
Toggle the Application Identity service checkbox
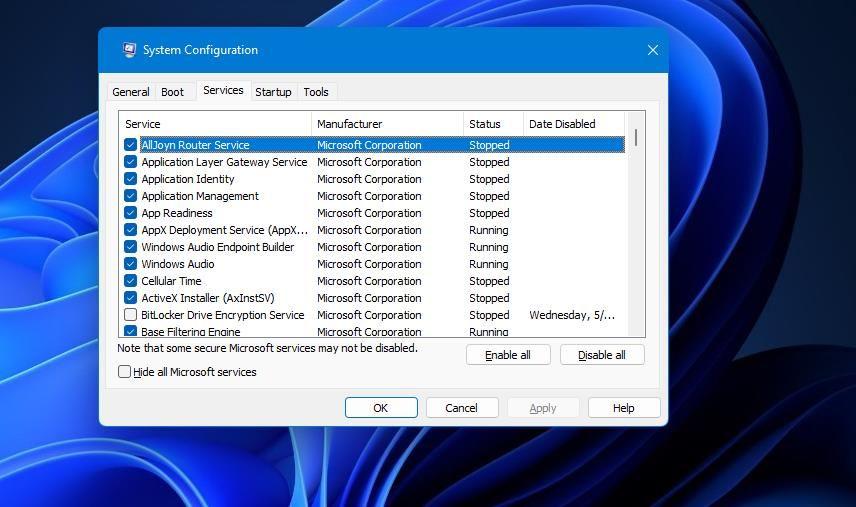pos(130,179)
